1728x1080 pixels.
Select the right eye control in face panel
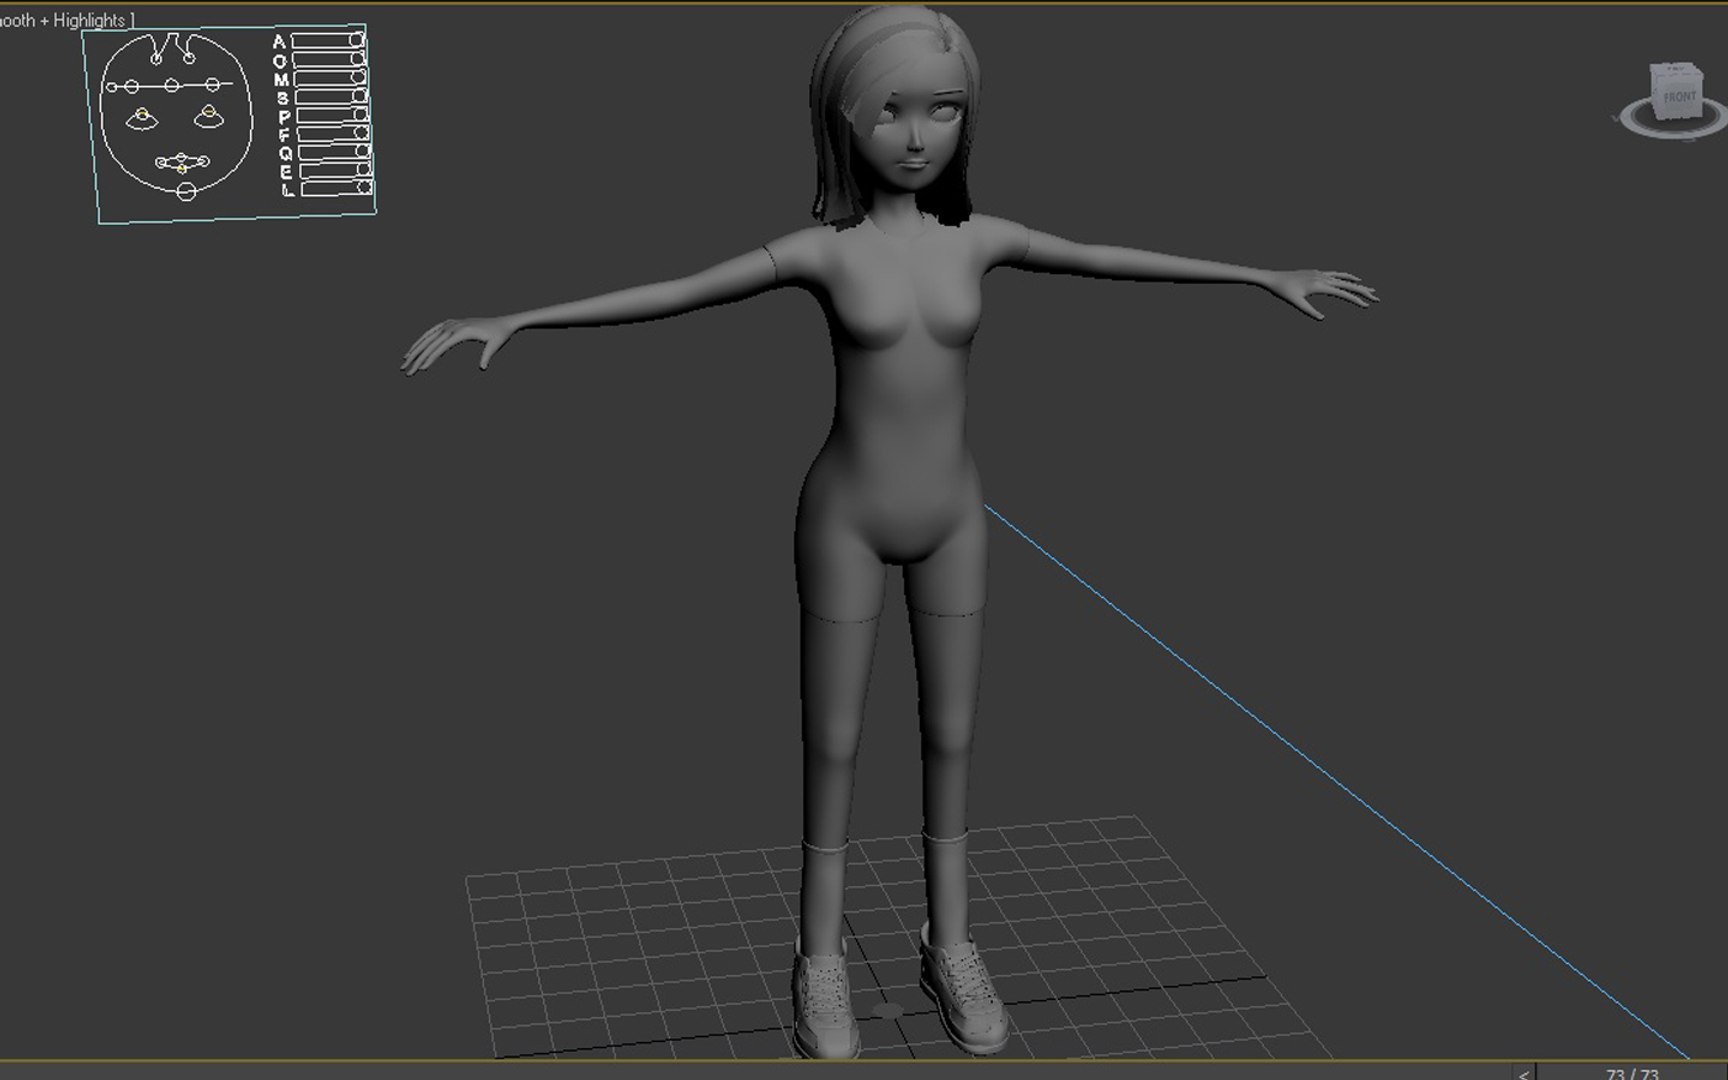coord(209,116)
